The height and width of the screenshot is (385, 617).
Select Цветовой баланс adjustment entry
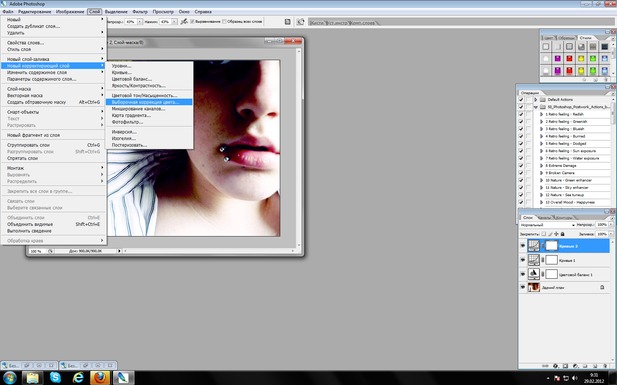(149, 79)
